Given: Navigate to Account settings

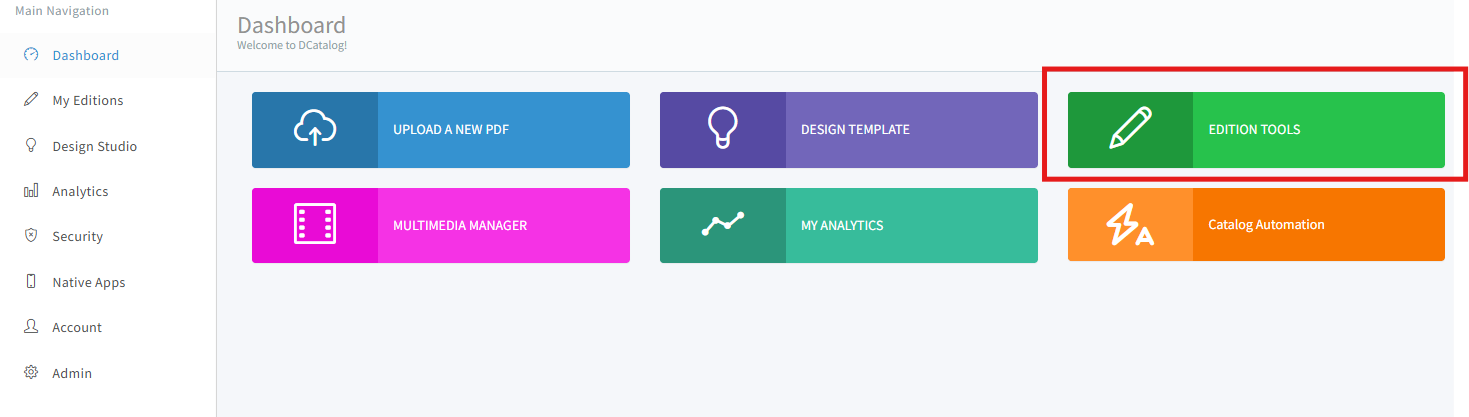Looking at the screenshot, I should (77, 327).
